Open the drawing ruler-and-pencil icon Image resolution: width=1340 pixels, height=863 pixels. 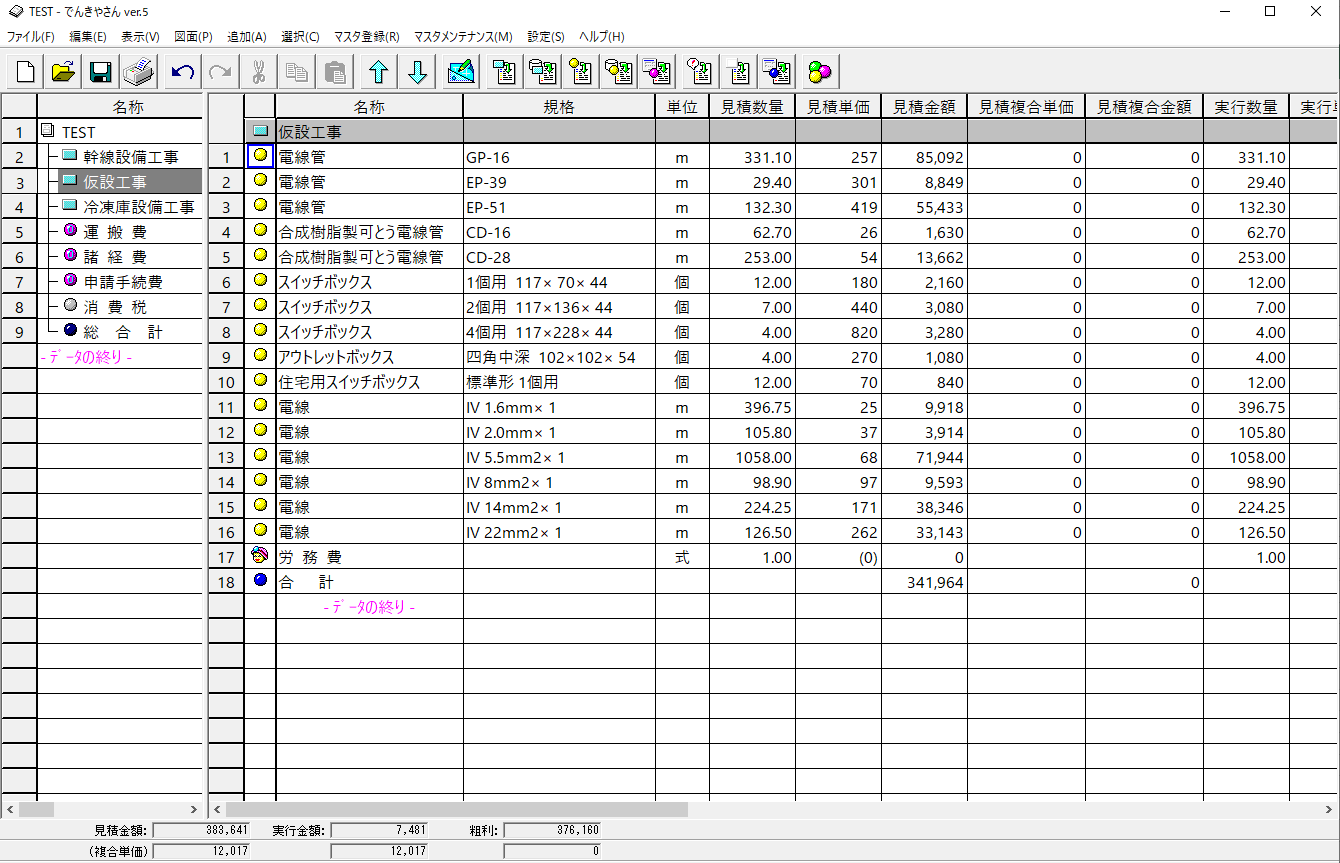click(x=461, y=71)
